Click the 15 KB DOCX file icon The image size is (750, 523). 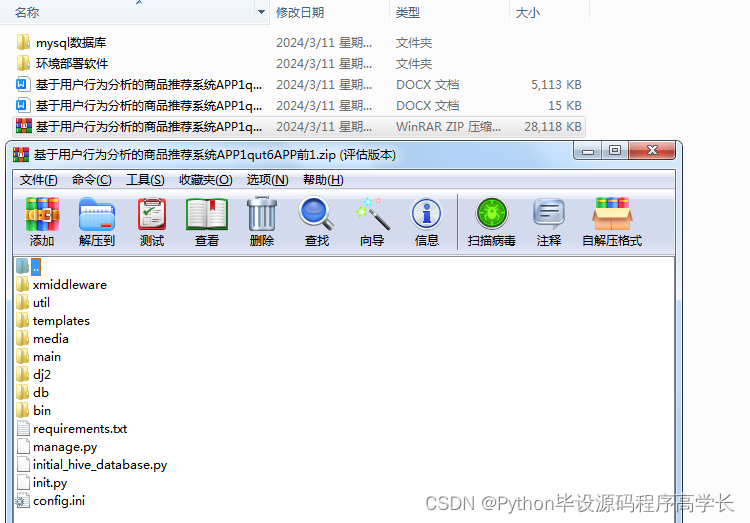(x=22, y=105)
